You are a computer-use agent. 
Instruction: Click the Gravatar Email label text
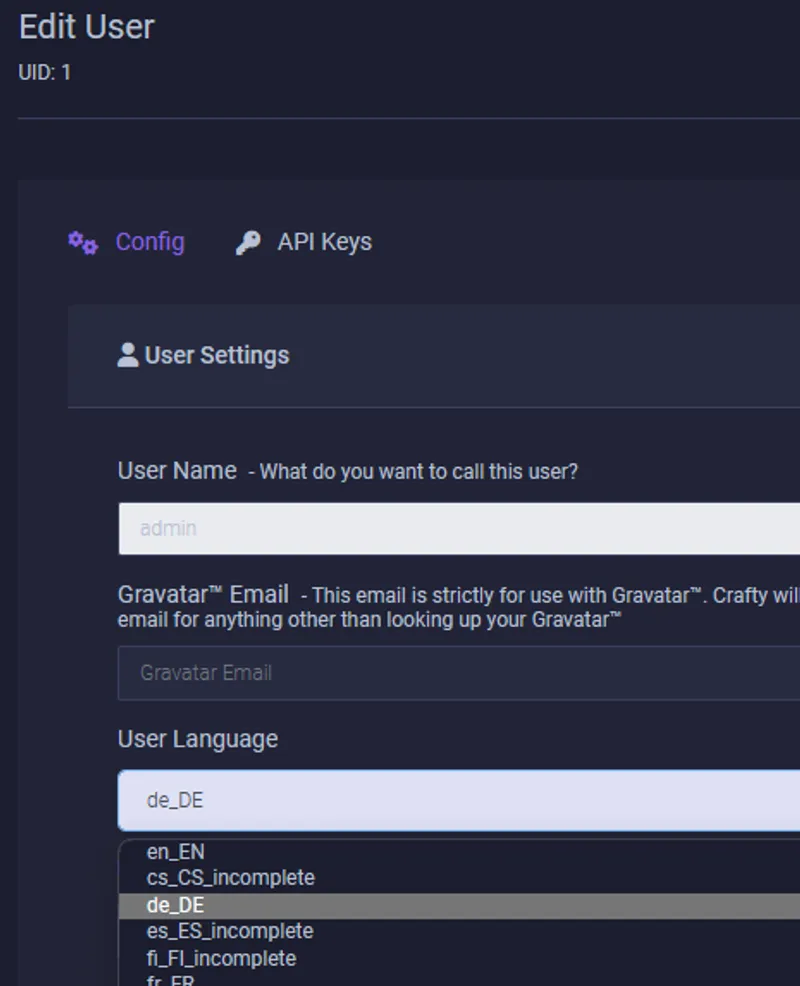click(203, 594)
